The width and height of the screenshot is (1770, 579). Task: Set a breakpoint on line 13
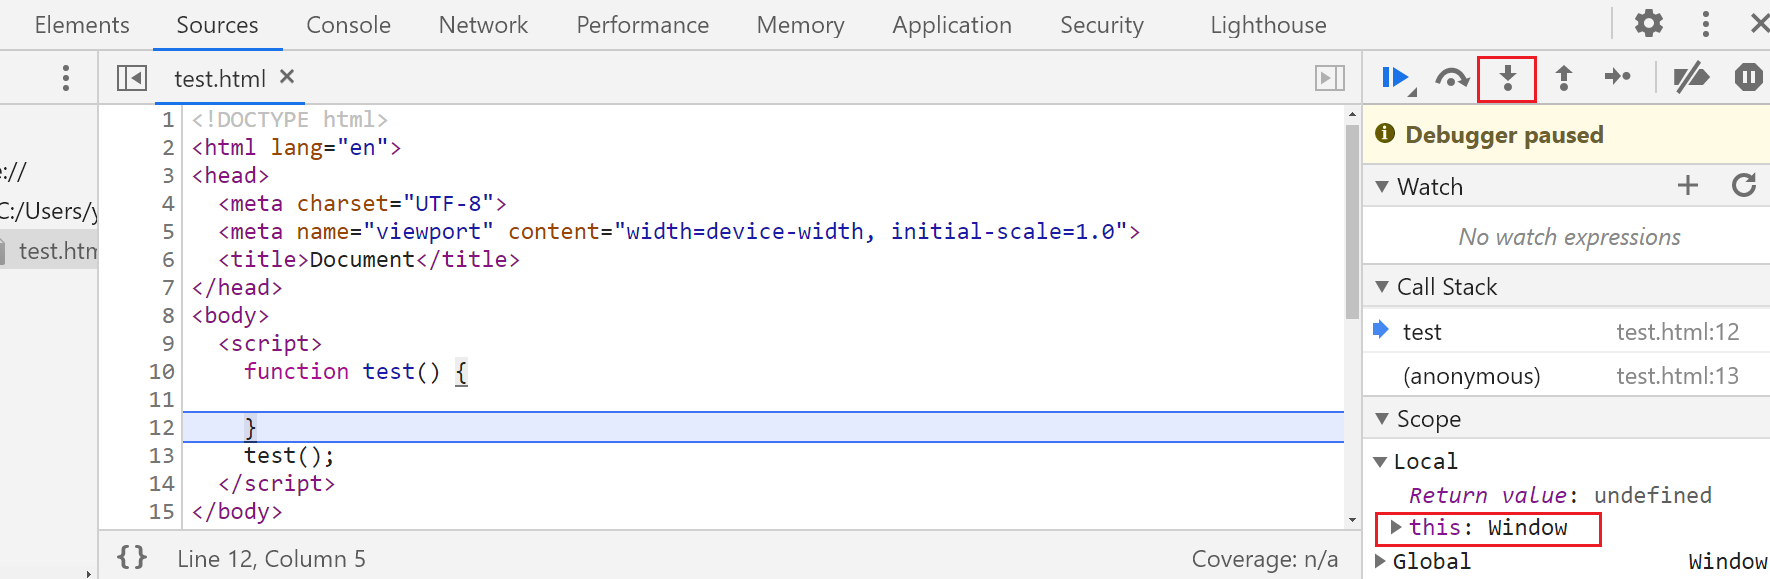tap(162, 455)
